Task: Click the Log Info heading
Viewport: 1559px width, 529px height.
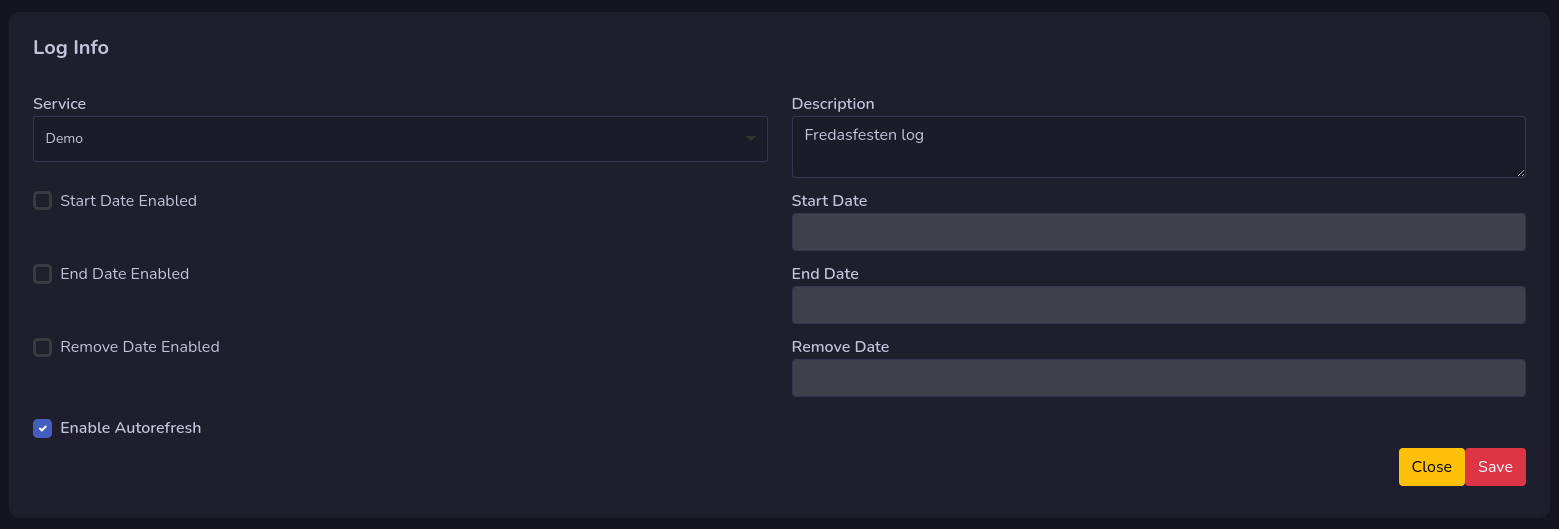Action: click(x=71, y=47)
